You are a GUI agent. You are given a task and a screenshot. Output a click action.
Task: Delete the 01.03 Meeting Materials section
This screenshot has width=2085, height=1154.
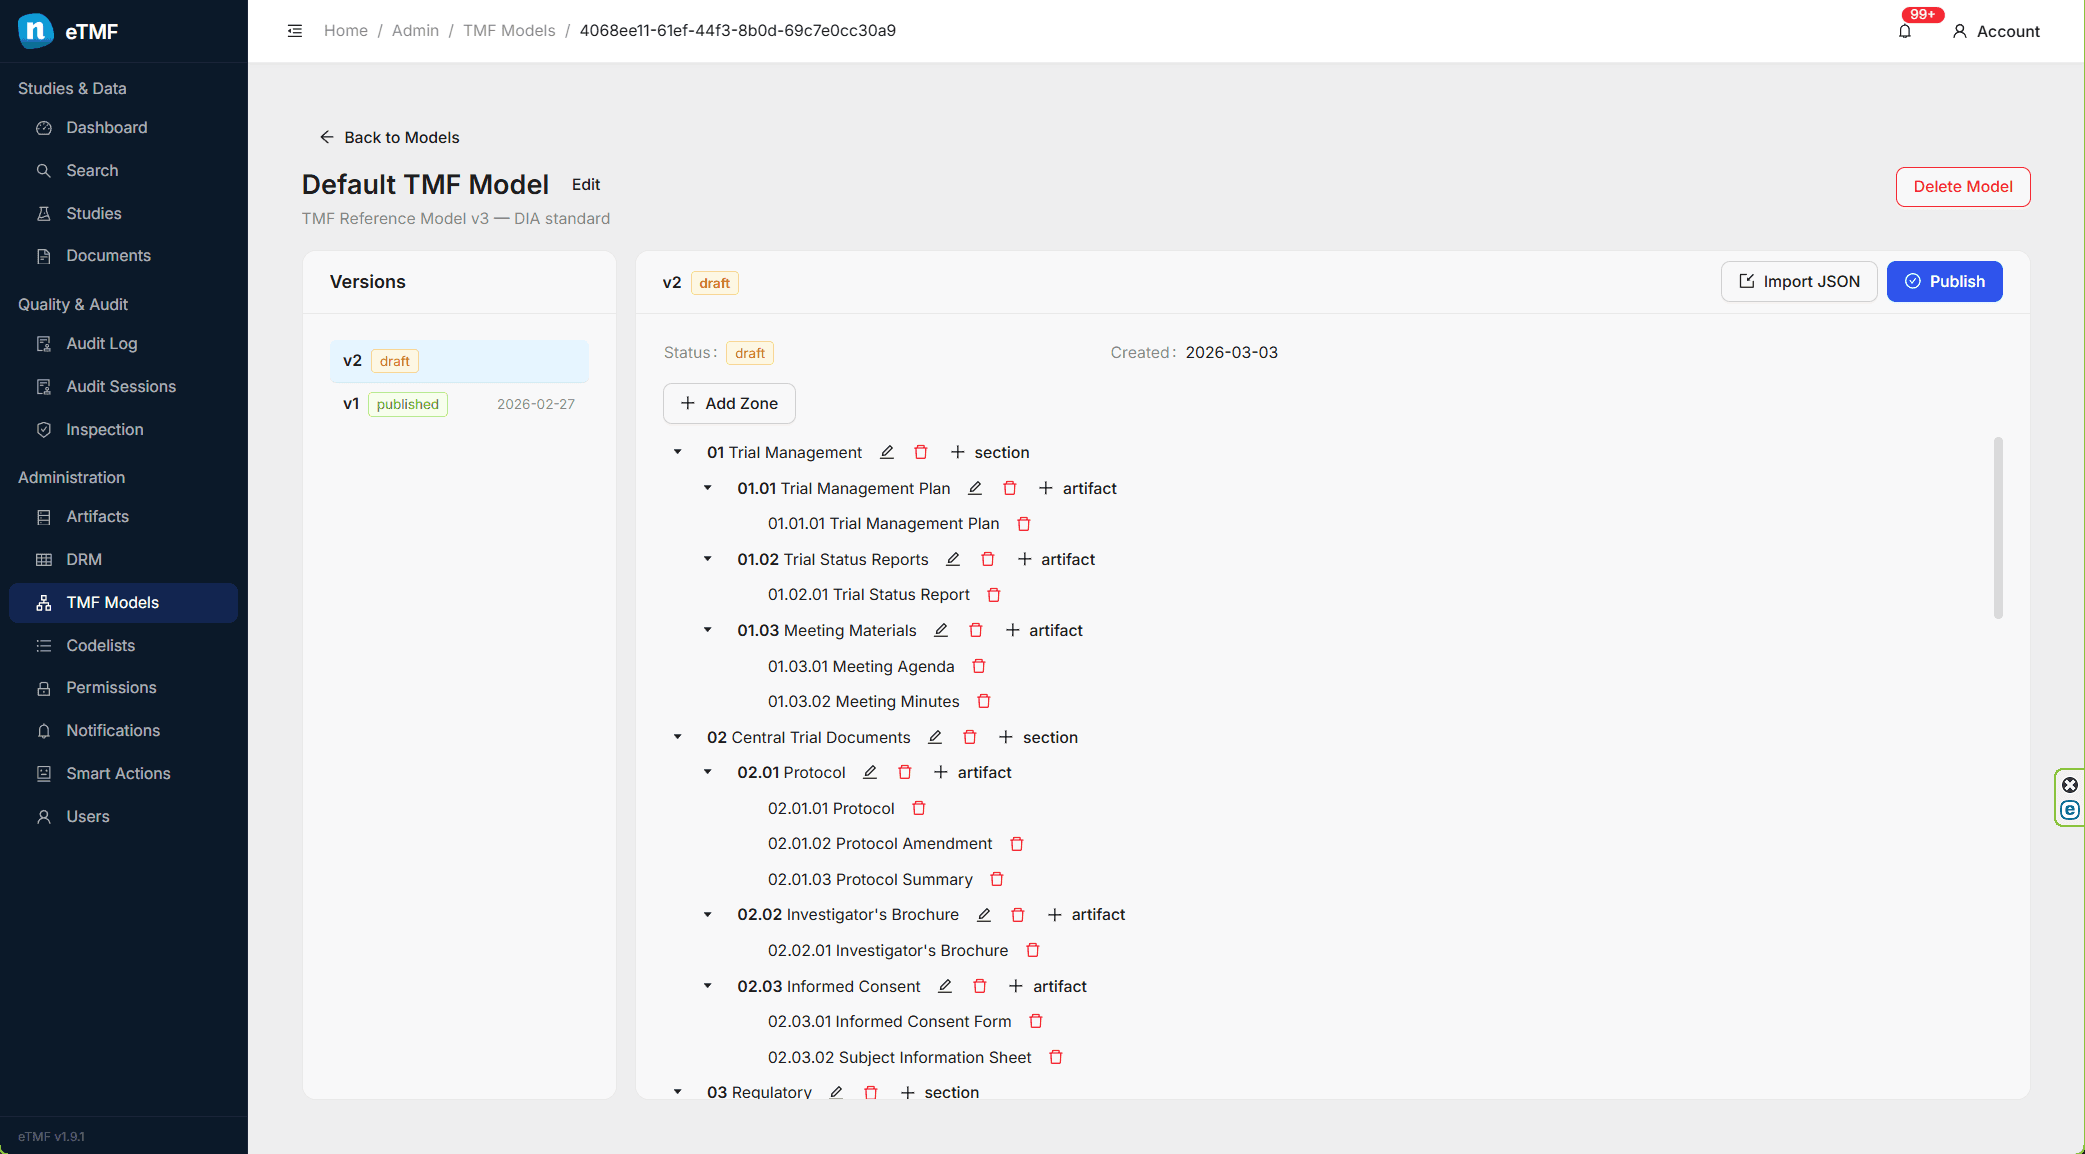click(x=976, y=630)
